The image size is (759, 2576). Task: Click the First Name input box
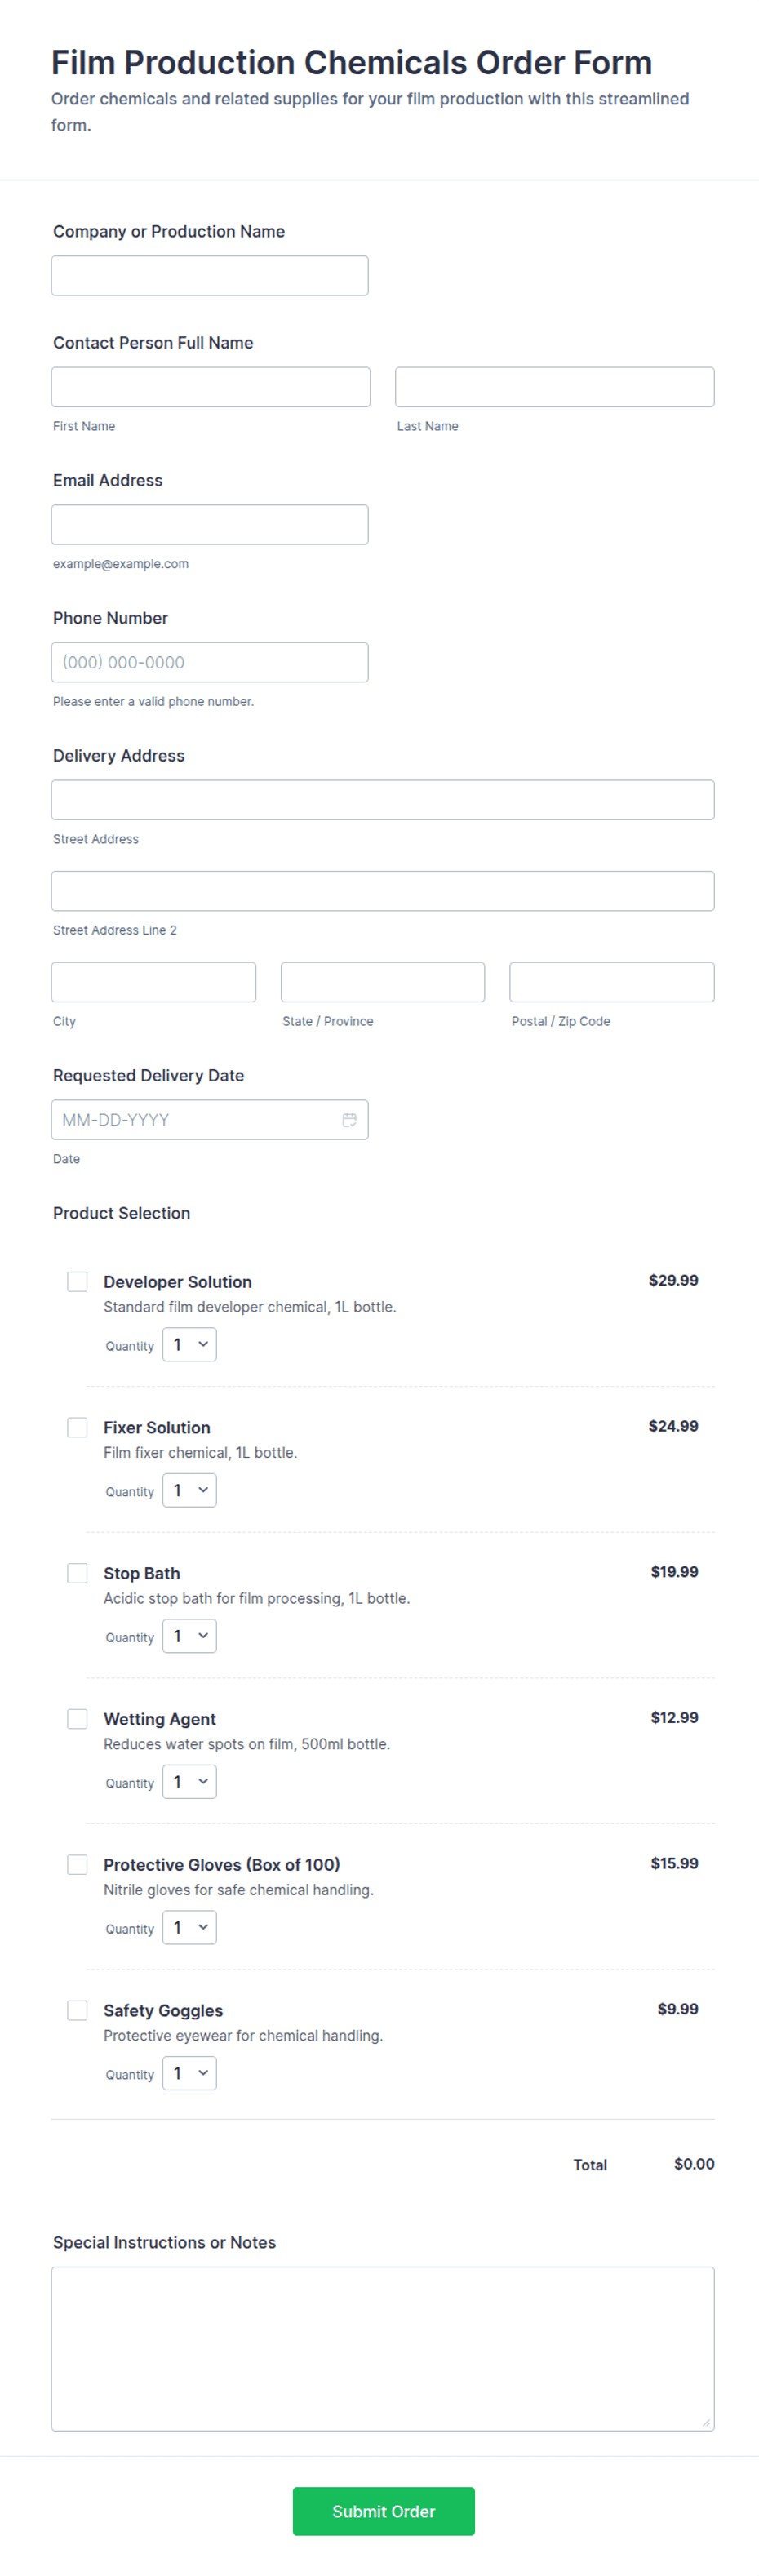point(211,386)
